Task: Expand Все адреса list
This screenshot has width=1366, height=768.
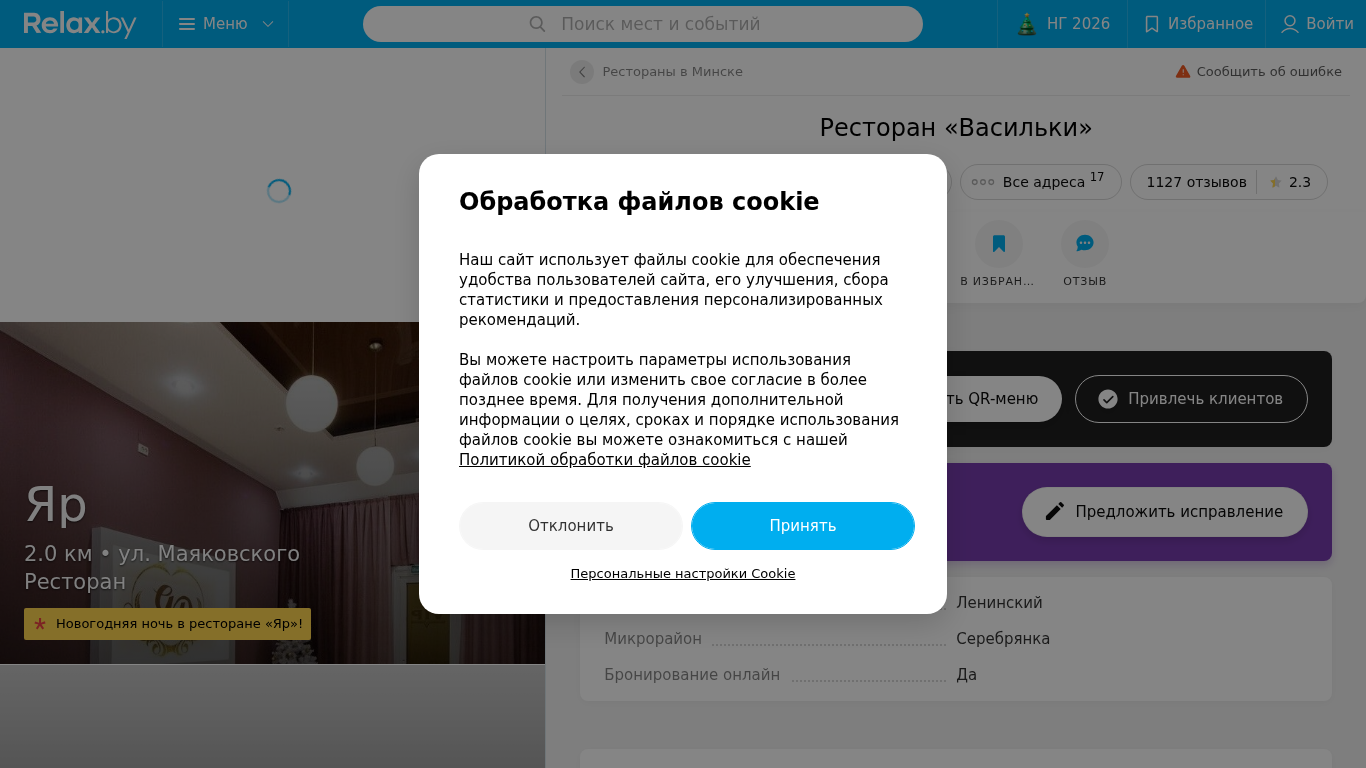Action: pyautogui.click(x=1039, y=182)
